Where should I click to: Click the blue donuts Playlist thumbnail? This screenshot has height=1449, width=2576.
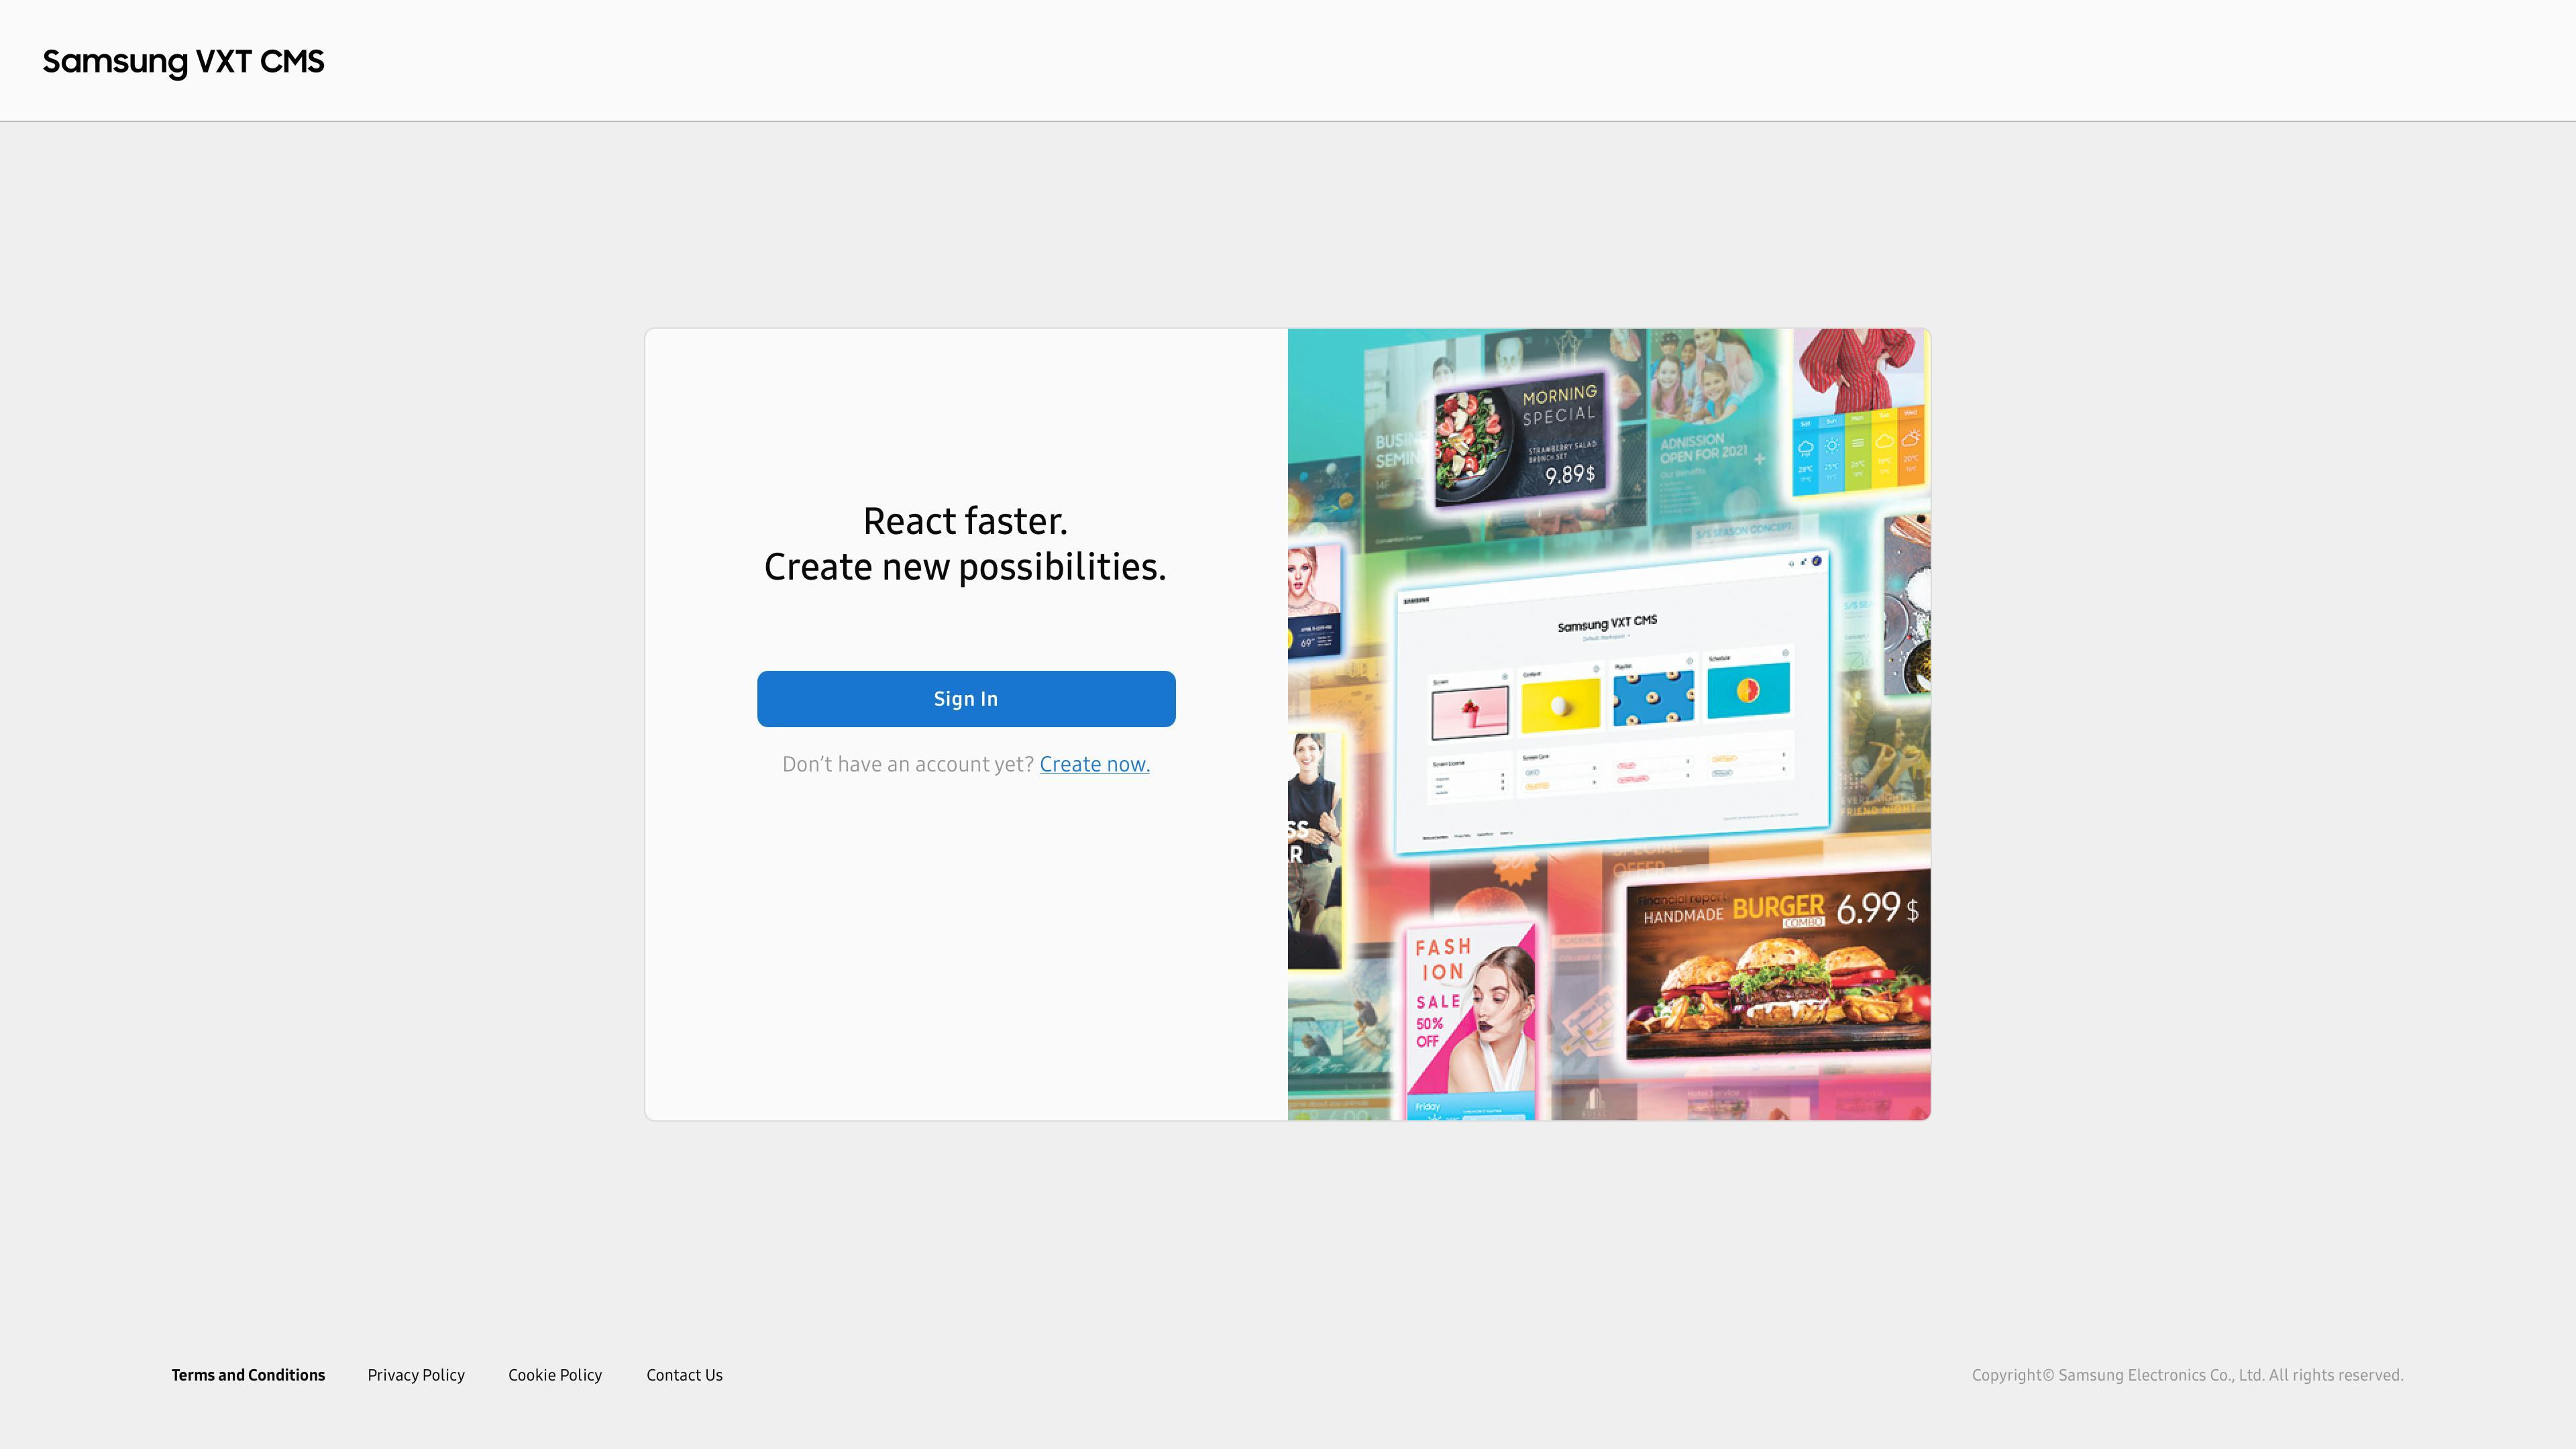click(x=1653, y=697)
